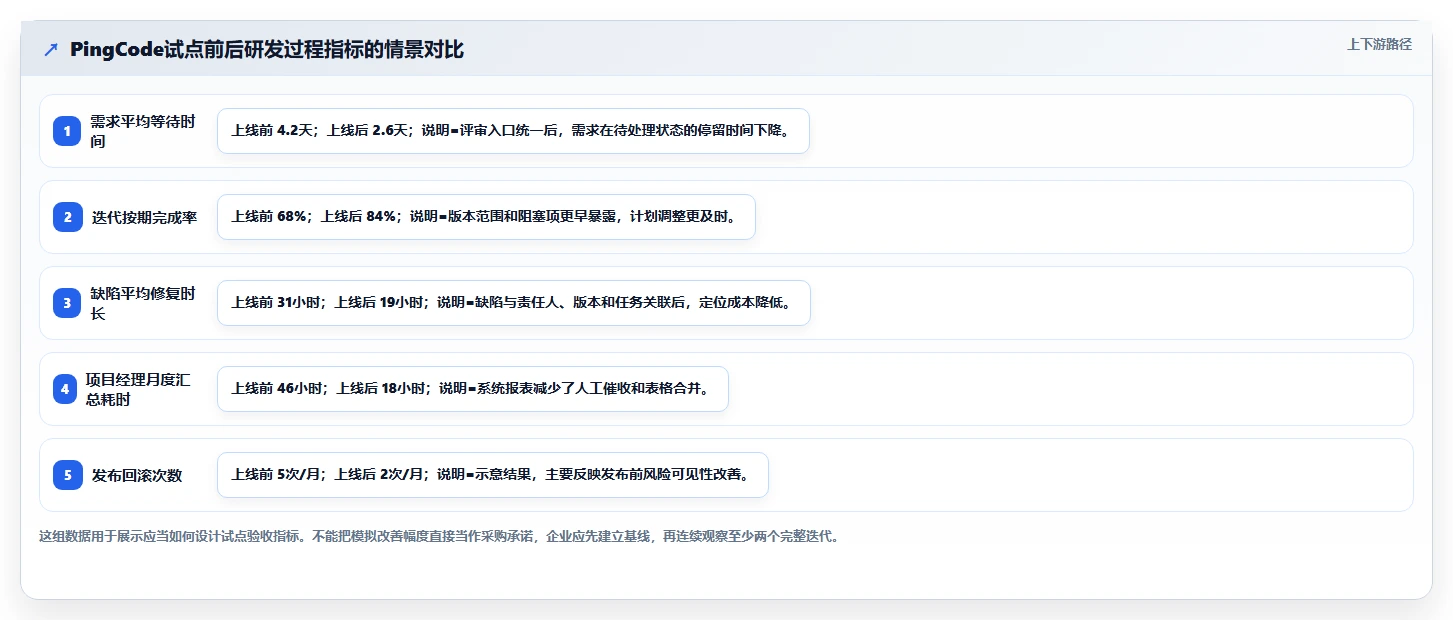Click the box reading 上线前 4.2天；上线后 2.6天
Viewport: 1453px width, 620px height.
[x=513, y=131]
